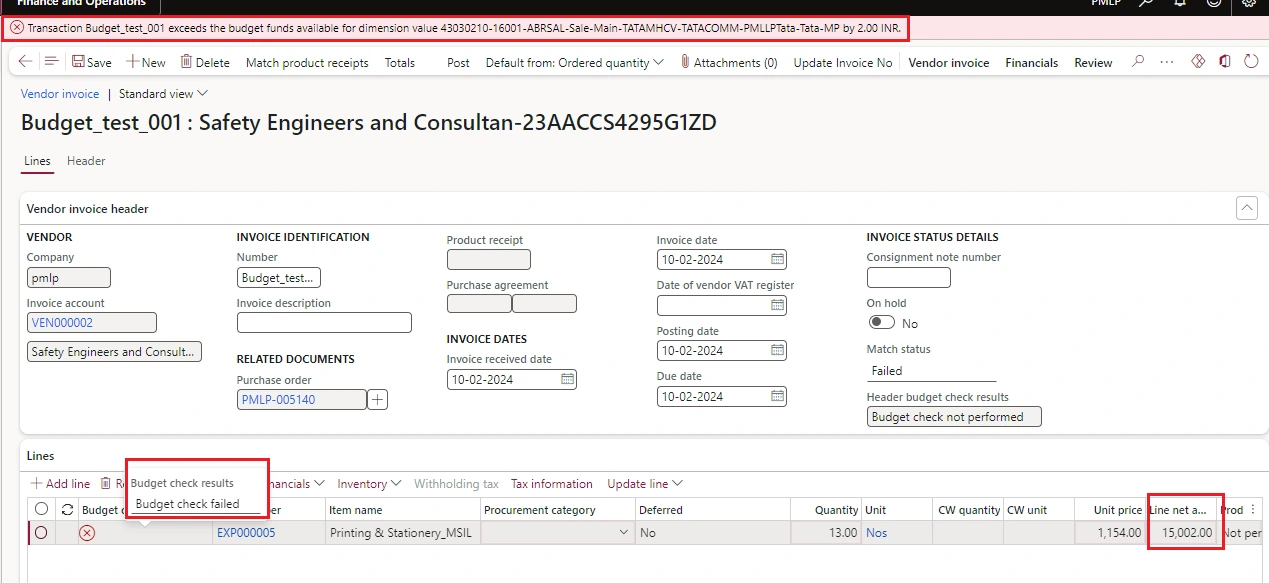Toggle the On hold switch
The height and width of the screenshot is (583, 1269).
[x=882, y=323]
